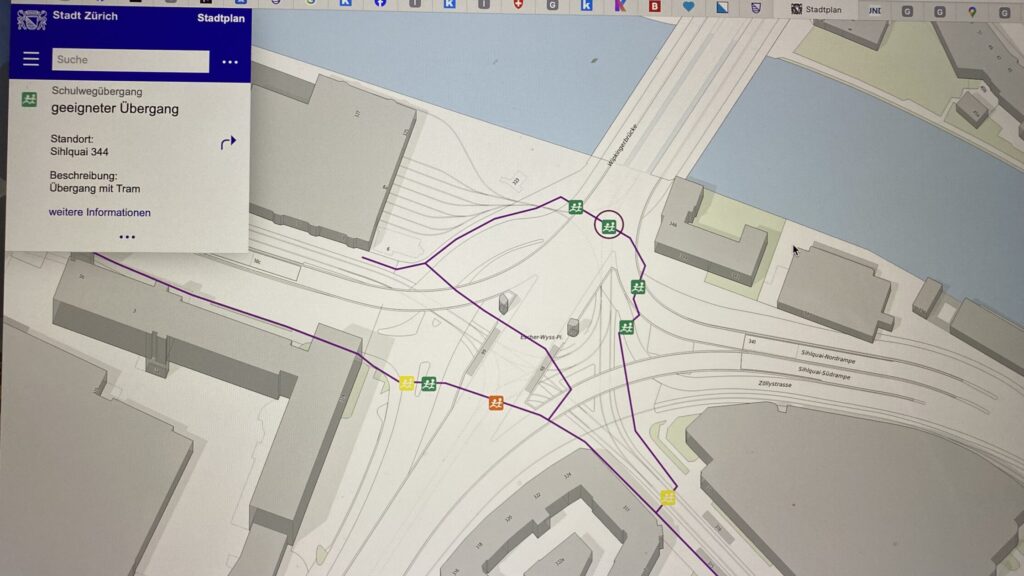
Task: Click the green crossing marker next to the yellow one
Action: coord(429,383)
